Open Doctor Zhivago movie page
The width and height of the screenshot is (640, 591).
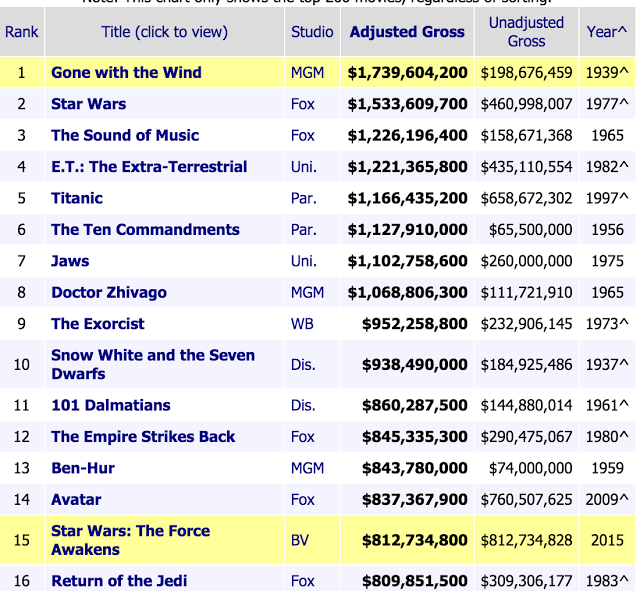(109, 293)
